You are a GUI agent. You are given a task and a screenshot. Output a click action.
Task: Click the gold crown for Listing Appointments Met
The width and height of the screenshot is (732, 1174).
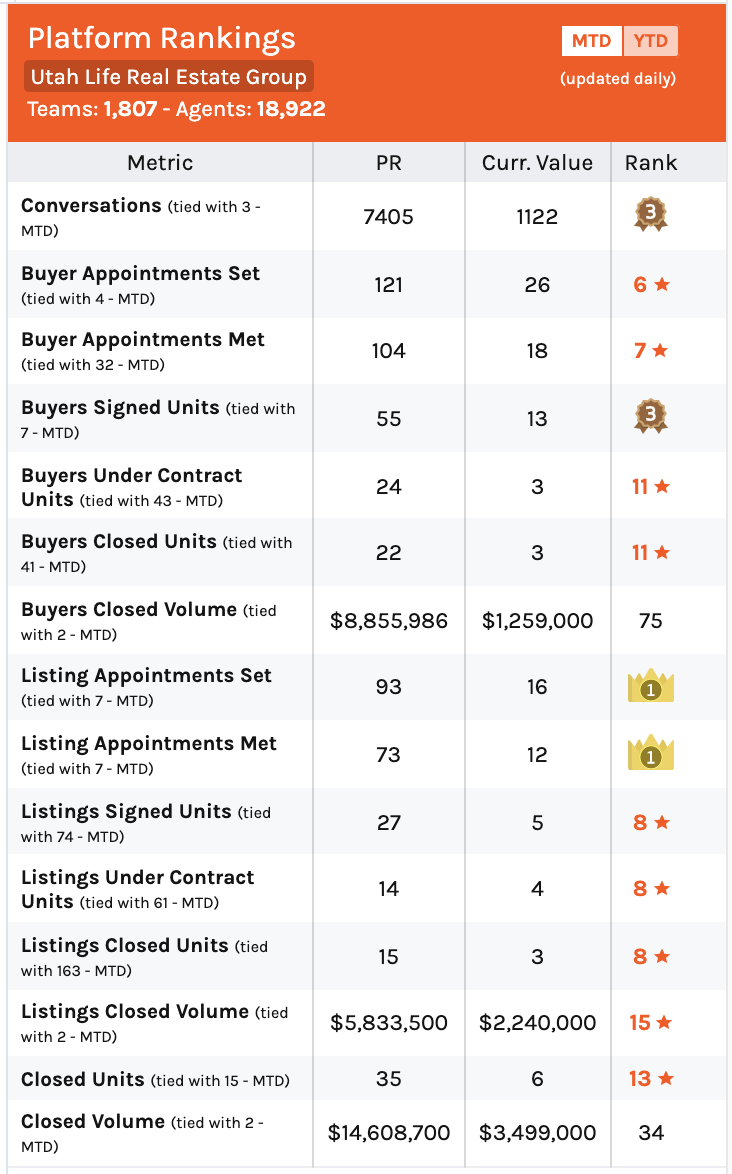[x=650, y=752]
